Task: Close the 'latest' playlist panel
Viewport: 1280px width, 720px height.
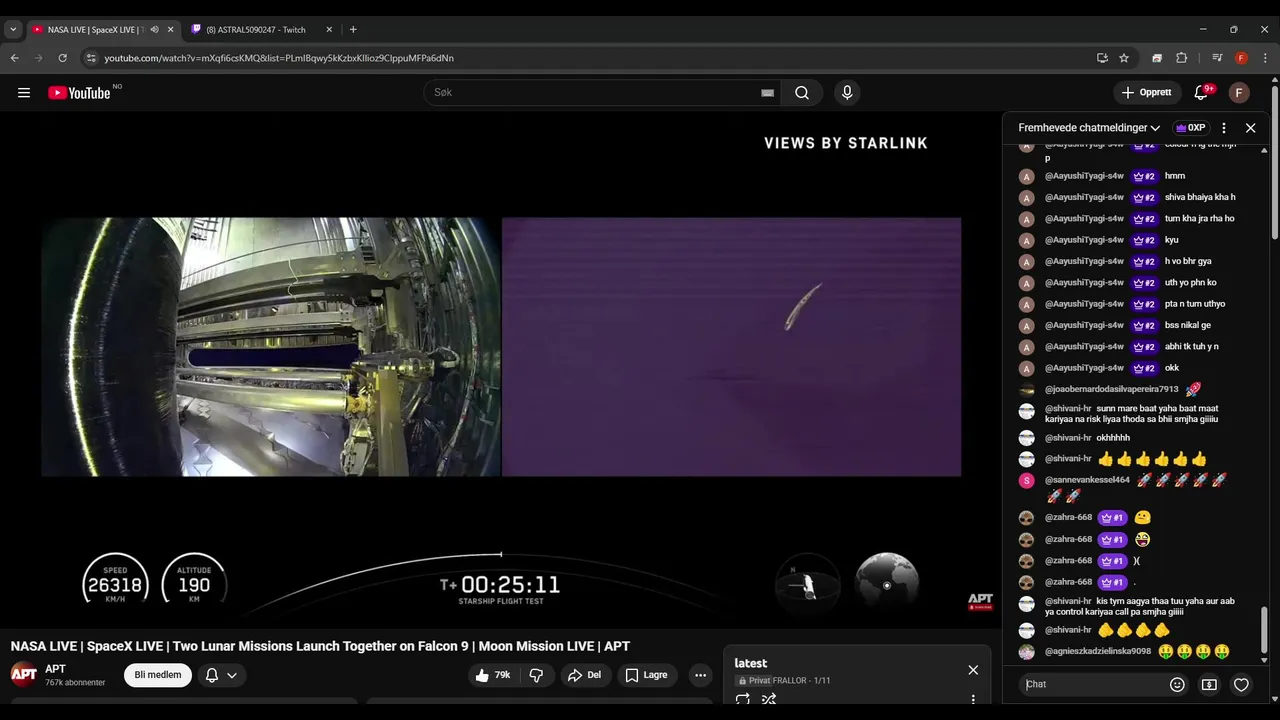Action: point(973,670)
